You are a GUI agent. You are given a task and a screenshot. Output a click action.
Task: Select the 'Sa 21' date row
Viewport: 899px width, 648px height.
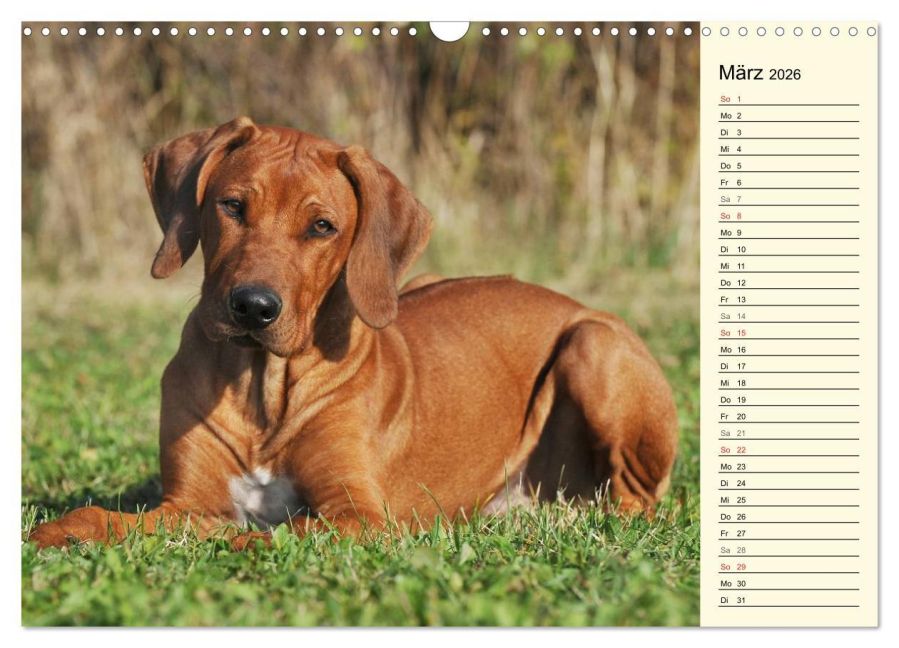[x=788, y=432]
